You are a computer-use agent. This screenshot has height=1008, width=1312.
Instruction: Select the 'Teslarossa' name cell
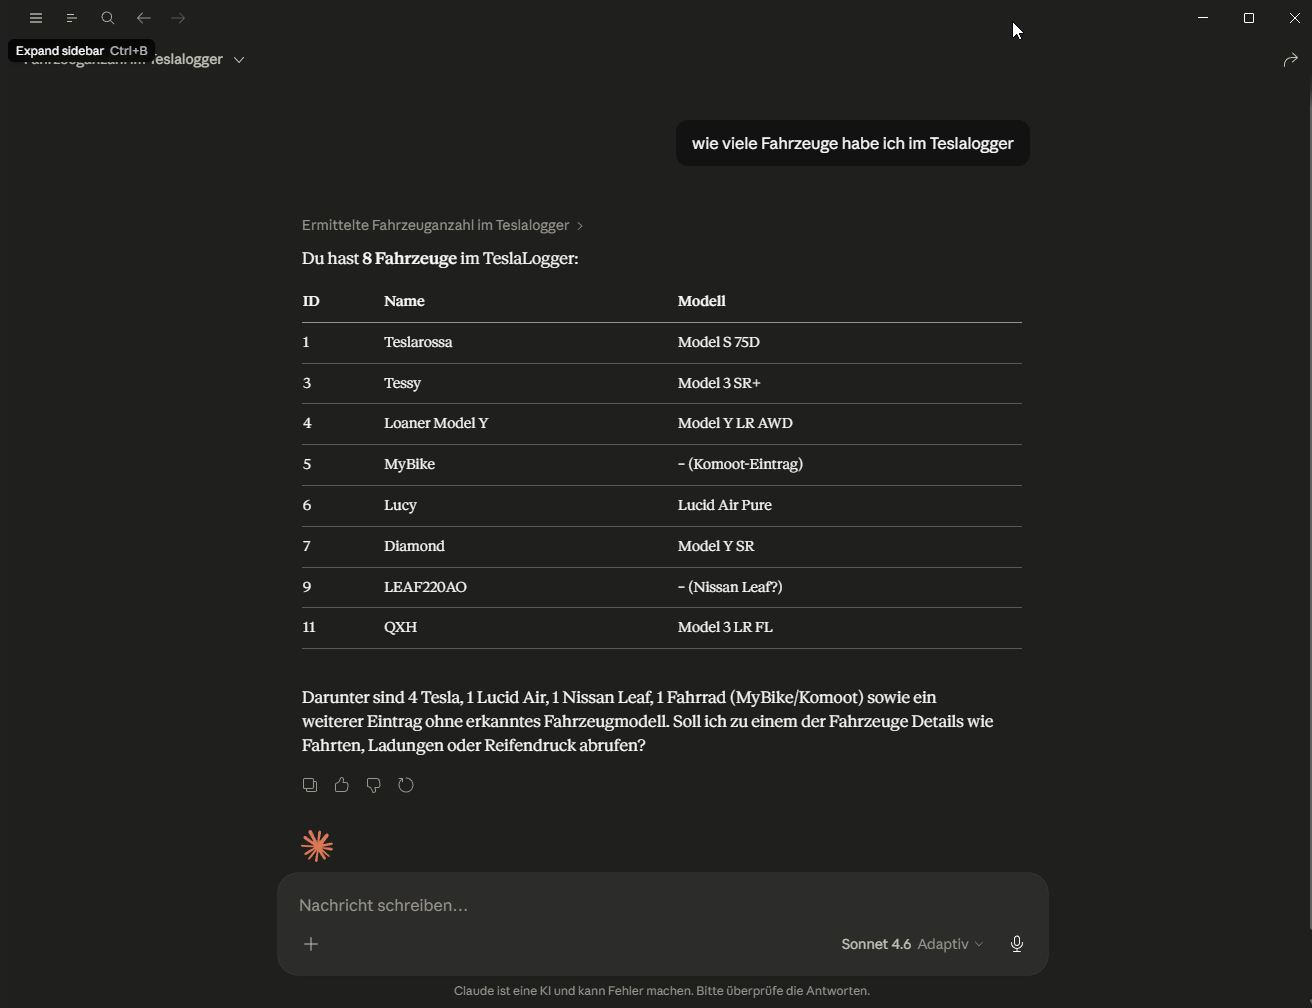(x=418, y=342)
